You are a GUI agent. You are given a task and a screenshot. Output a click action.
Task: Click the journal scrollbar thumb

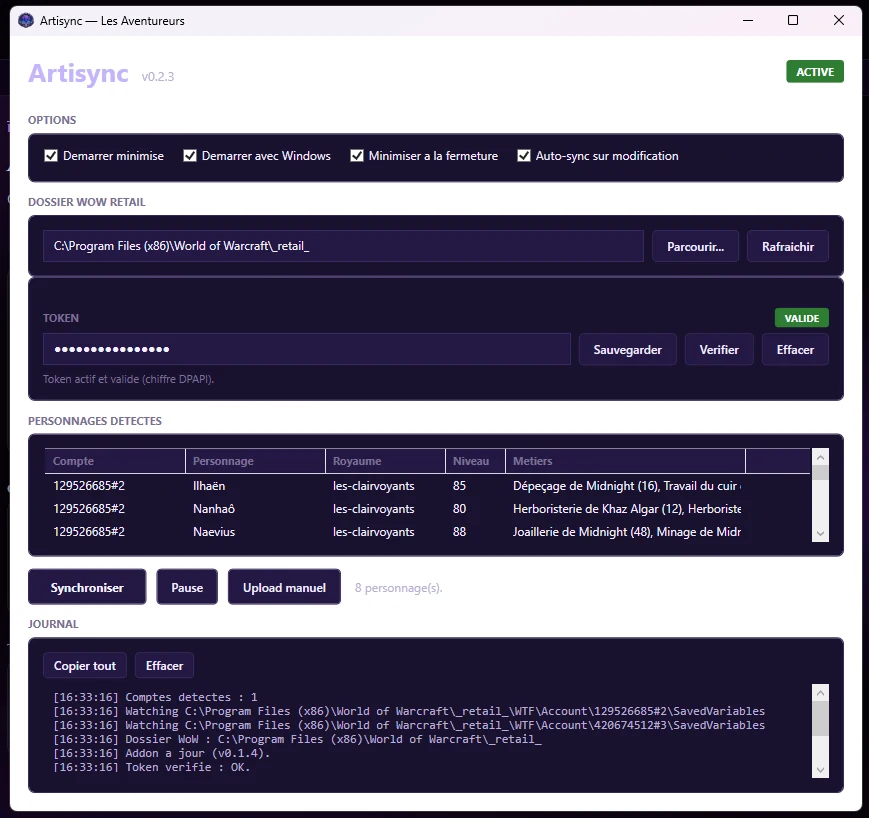click(820, 719)
